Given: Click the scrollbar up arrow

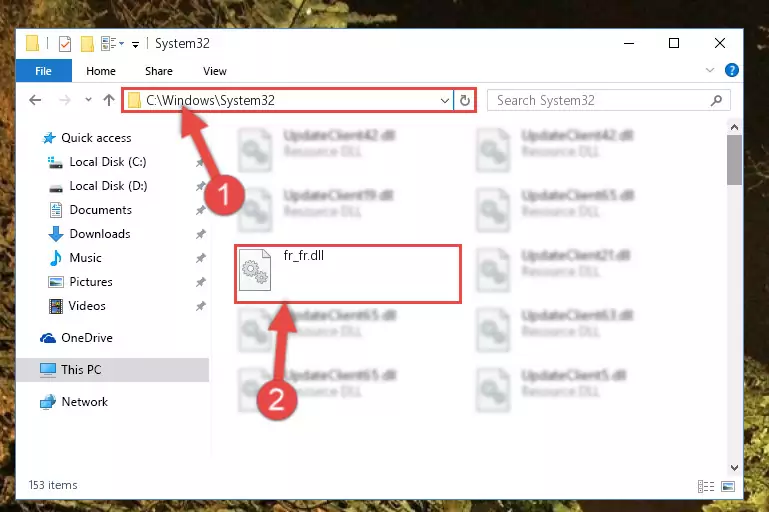Looking at the screenshot, I should click(734, 128).
